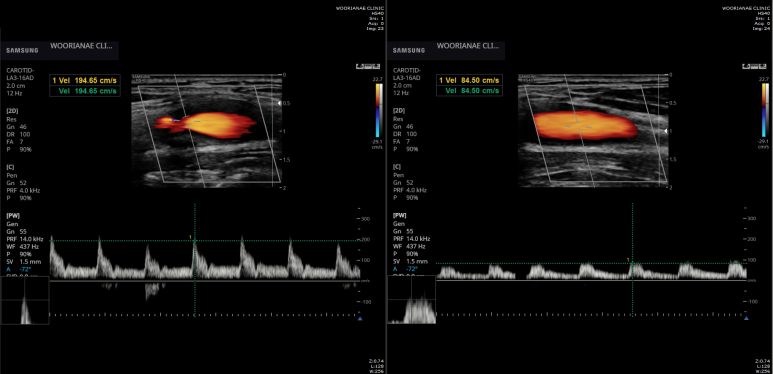Click the 'WOORIANAE CLI...' title in the 194.65 cm/s scan

pos(81,46)
